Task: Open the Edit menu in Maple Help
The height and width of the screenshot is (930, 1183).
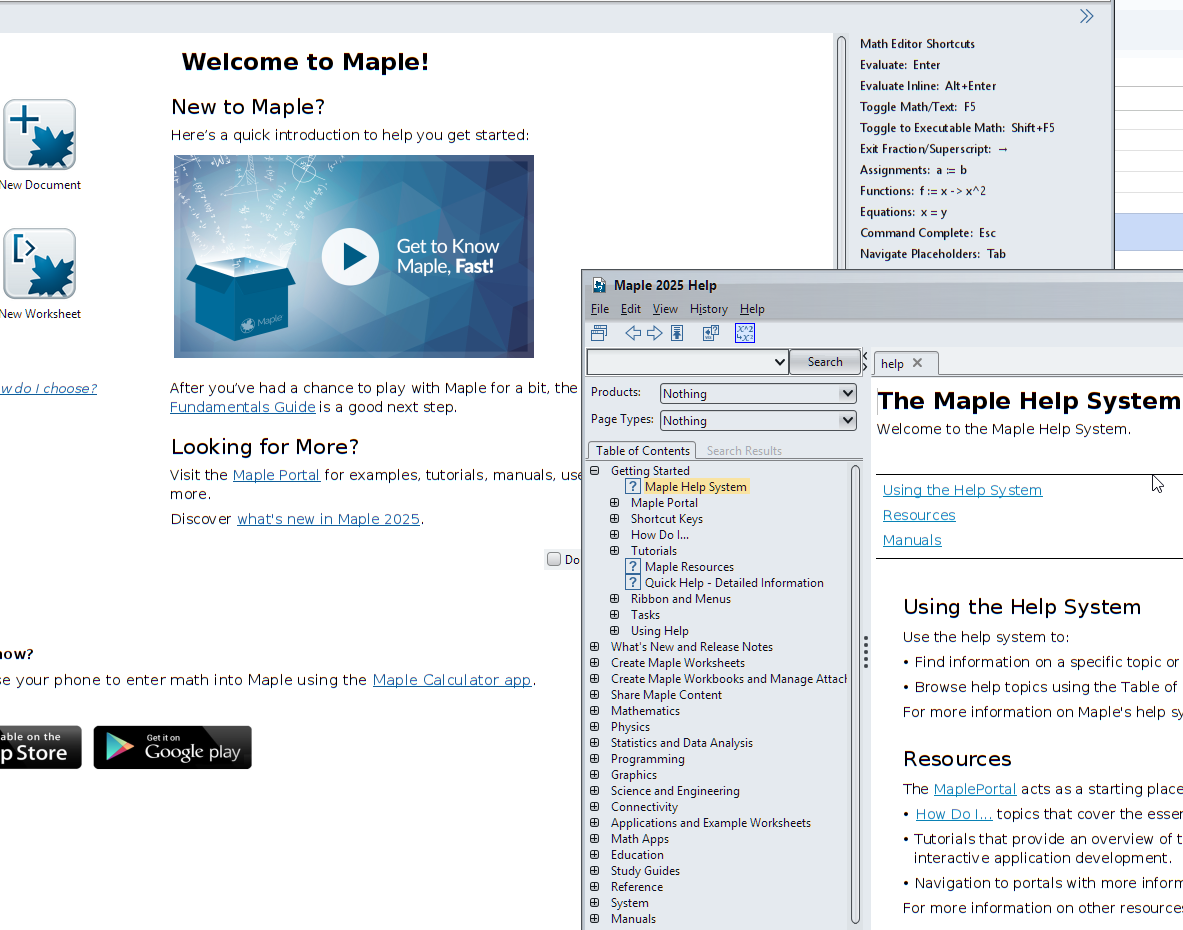Action: [631, 308]
